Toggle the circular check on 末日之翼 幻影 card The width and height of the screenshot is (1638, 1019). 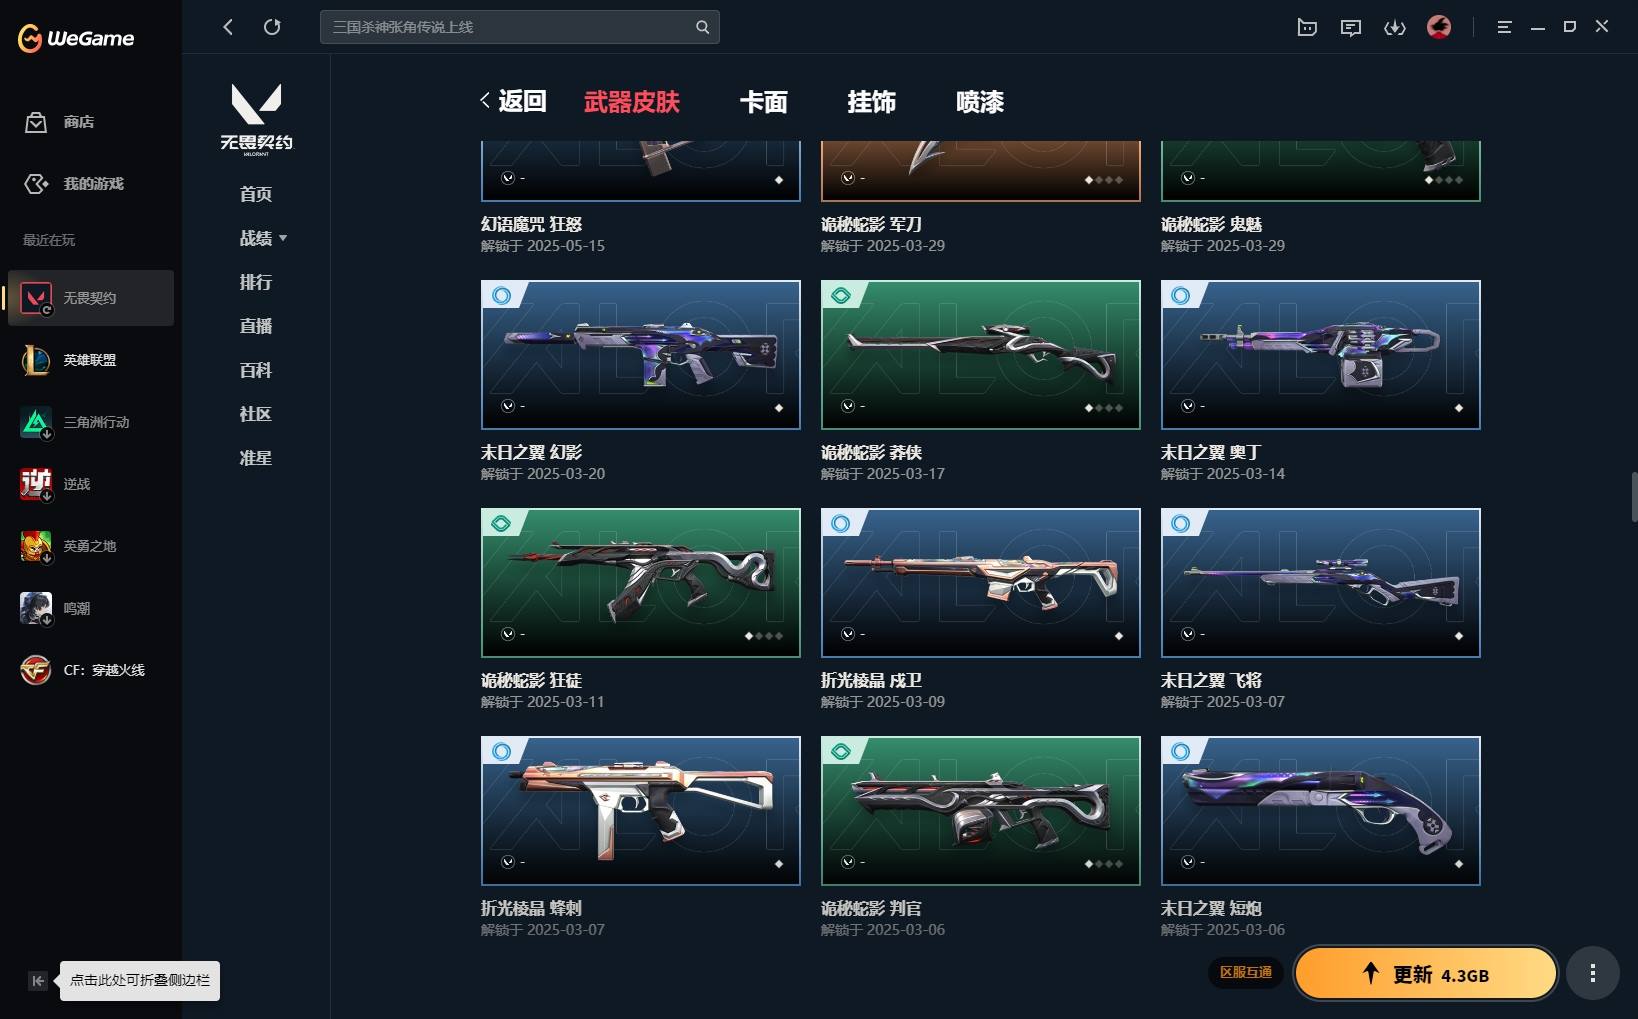(508, 406)
